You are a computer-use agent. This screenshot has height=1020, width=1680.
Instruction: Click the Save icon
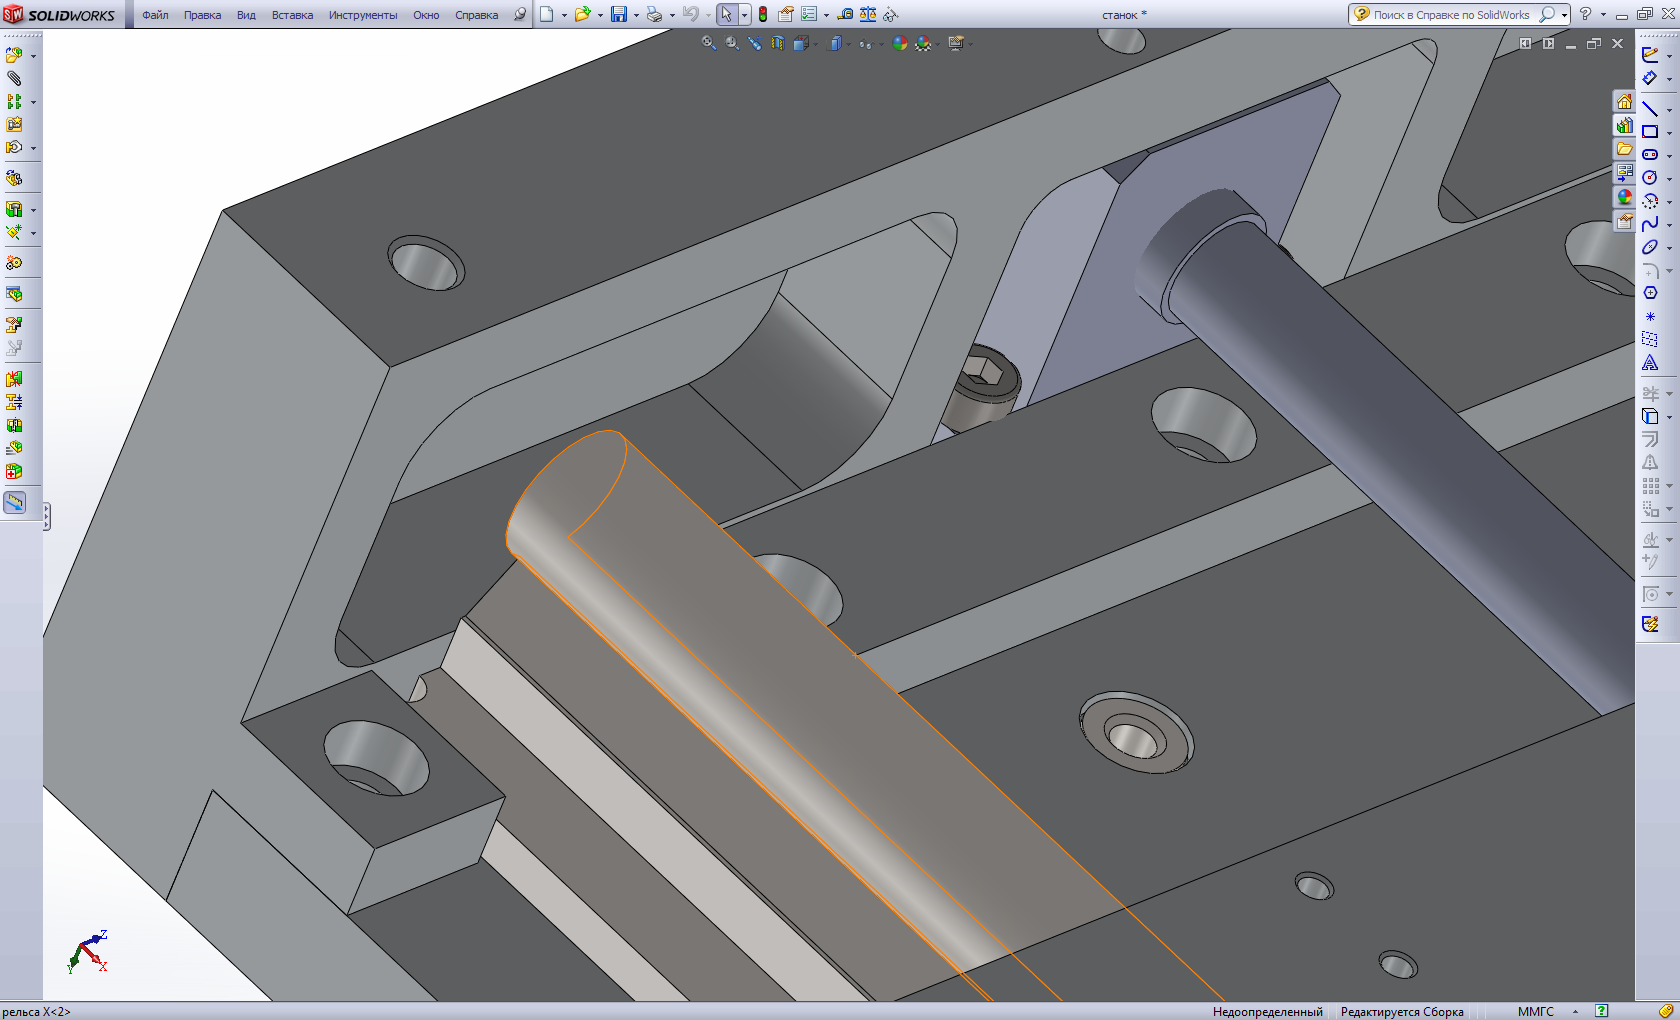point(619,15)
